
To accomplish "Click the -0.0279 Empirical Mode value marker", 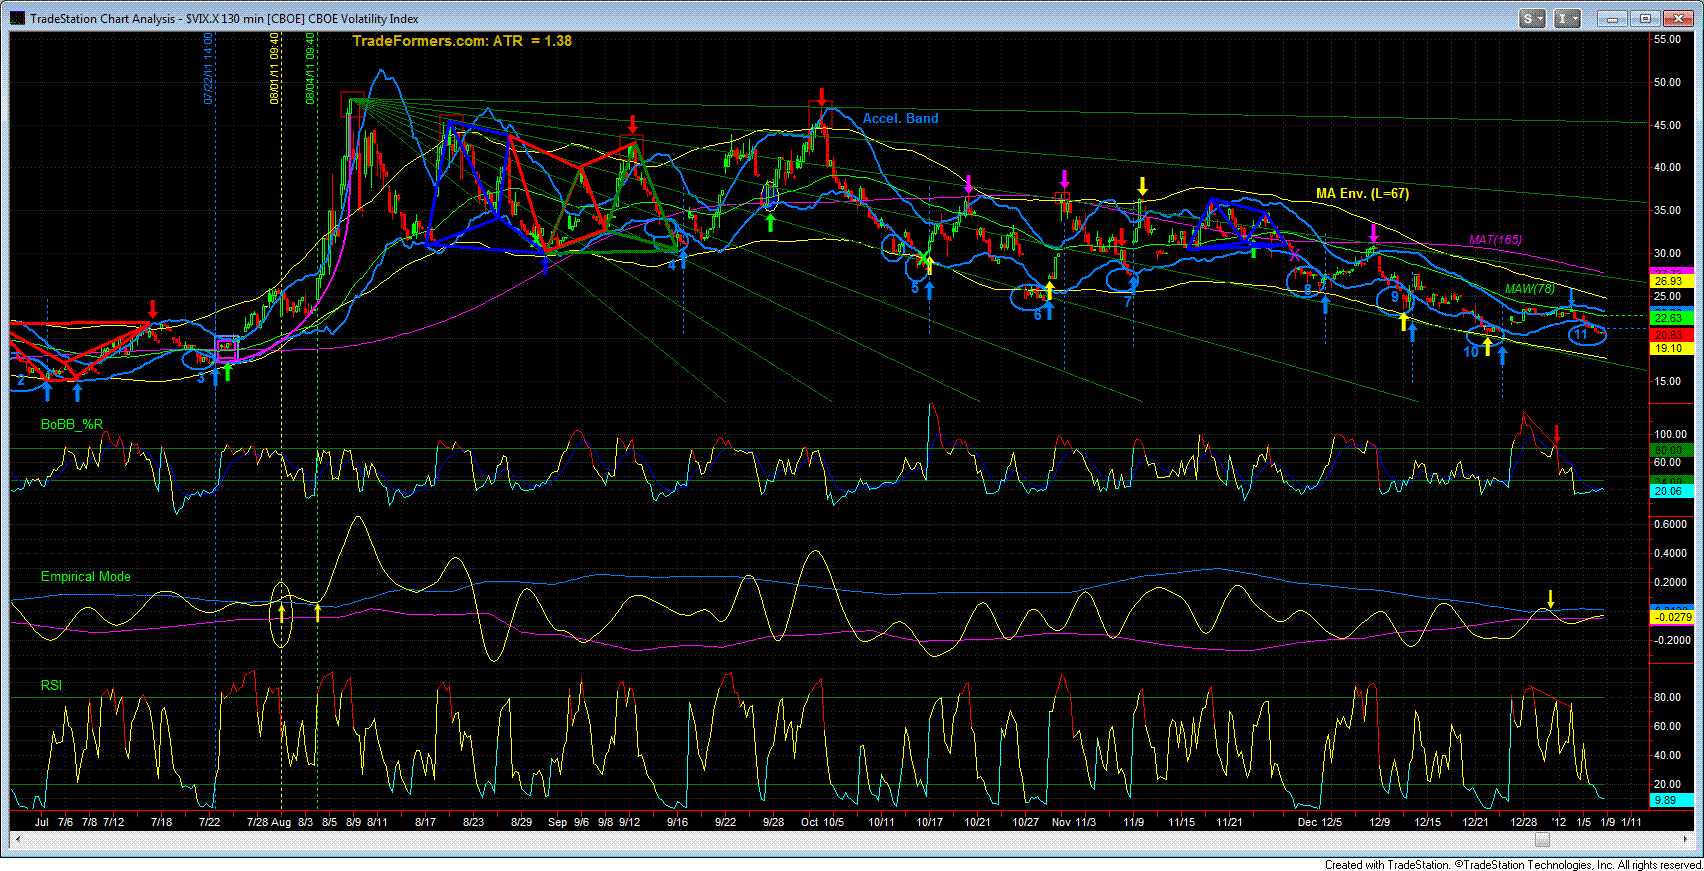I will click(x=1670, y=617).
